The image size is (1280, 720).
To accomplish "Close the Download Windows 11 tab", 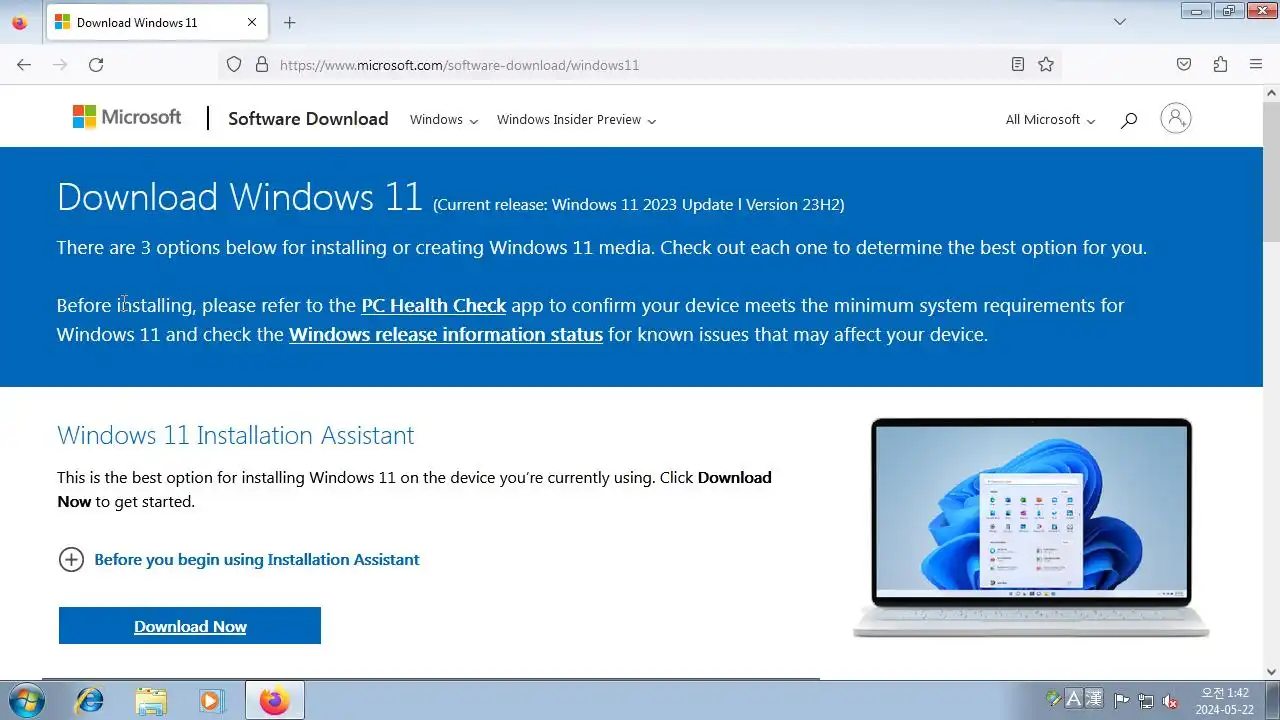I will pyautogui.click(x=252, y=22).
